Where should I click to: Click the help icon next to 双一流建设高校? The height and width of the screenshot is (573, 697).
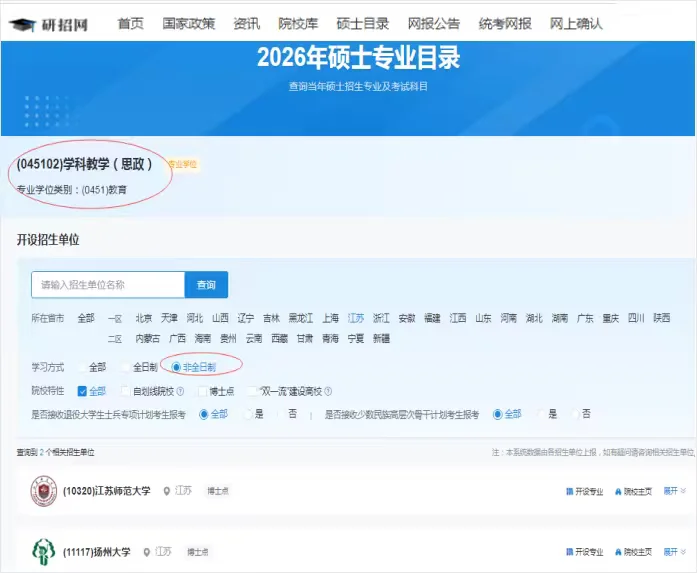click(x=328, y=391)
